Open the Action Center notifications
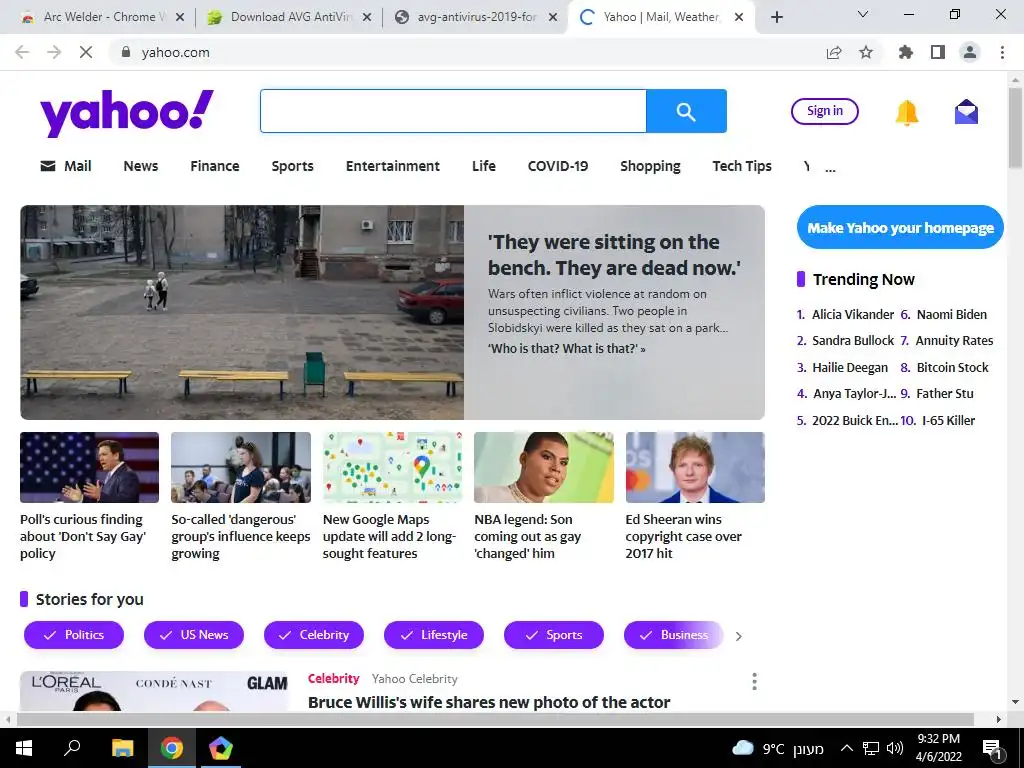 pos(991,748)
